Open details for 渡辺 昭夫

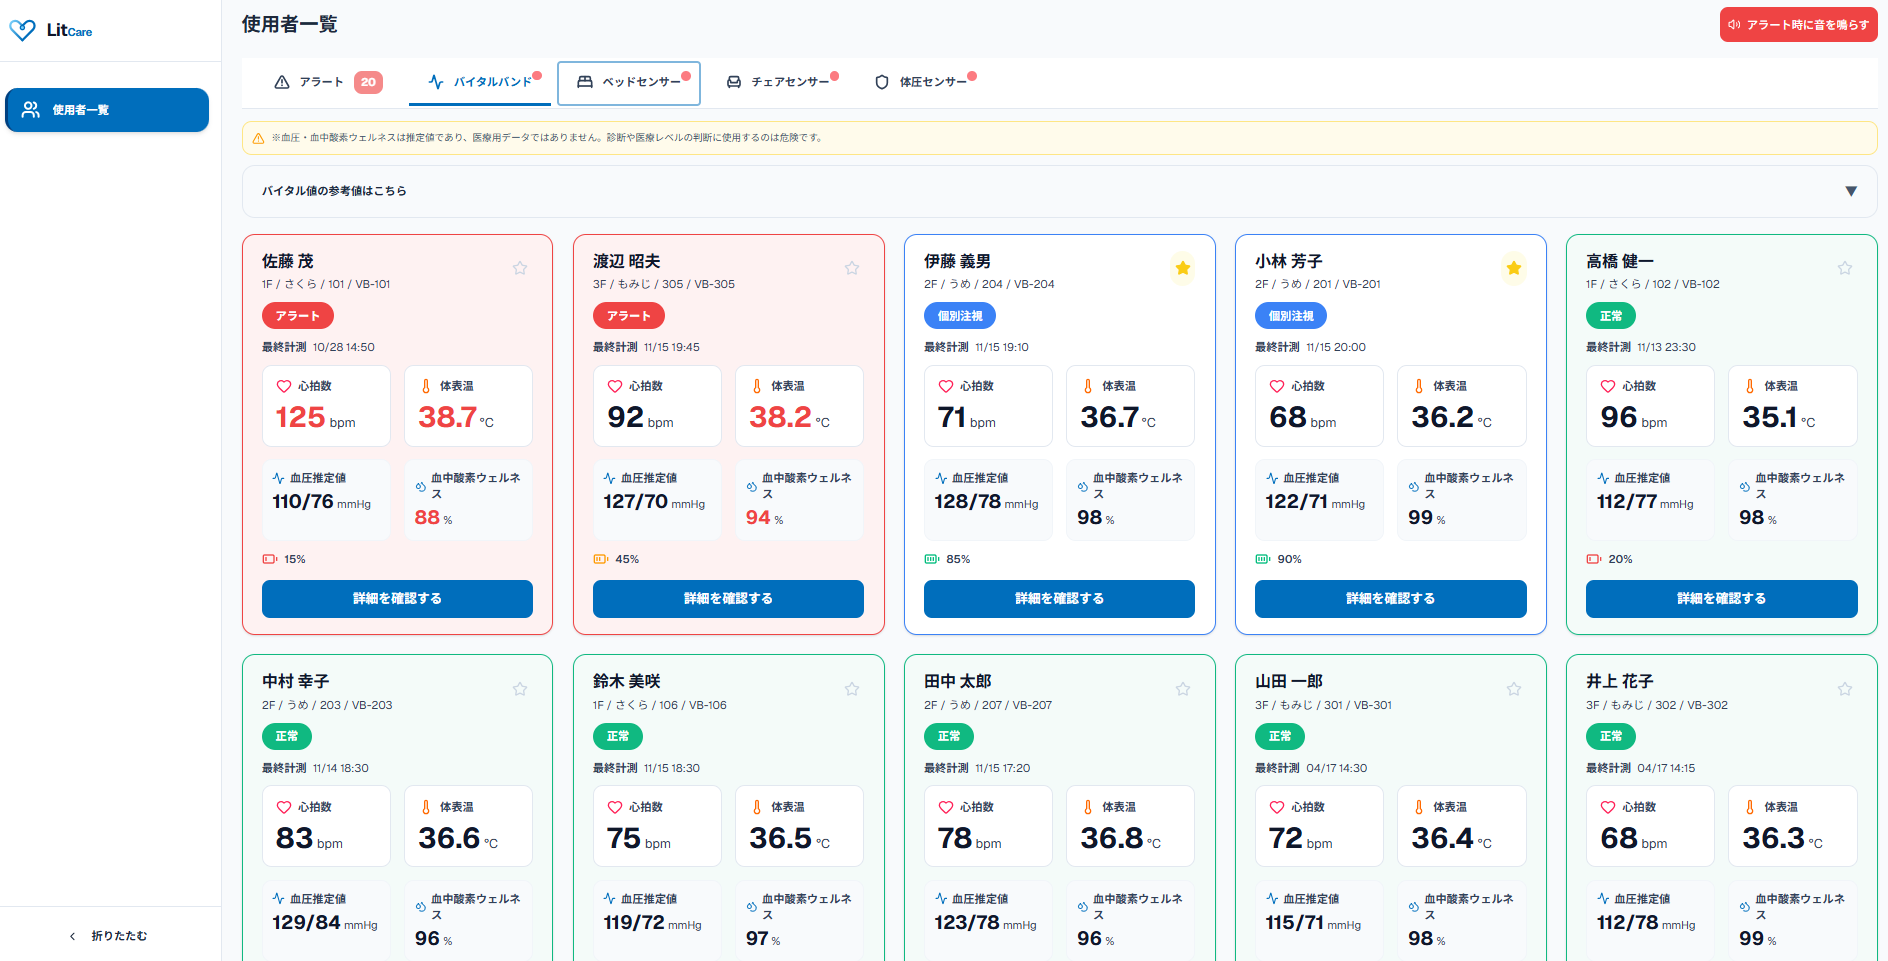[x=728, y=598]
